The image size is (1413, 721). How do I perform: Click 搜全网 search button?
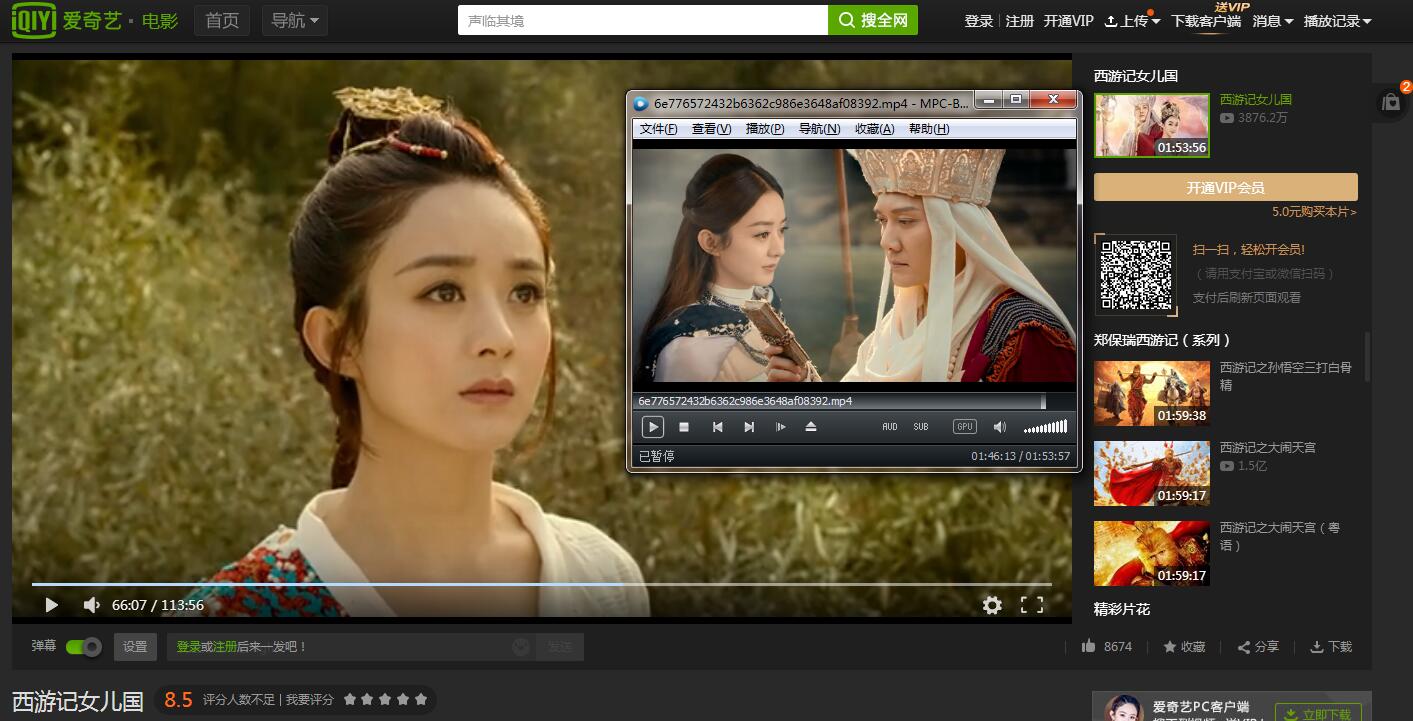(x=873, y=20)
